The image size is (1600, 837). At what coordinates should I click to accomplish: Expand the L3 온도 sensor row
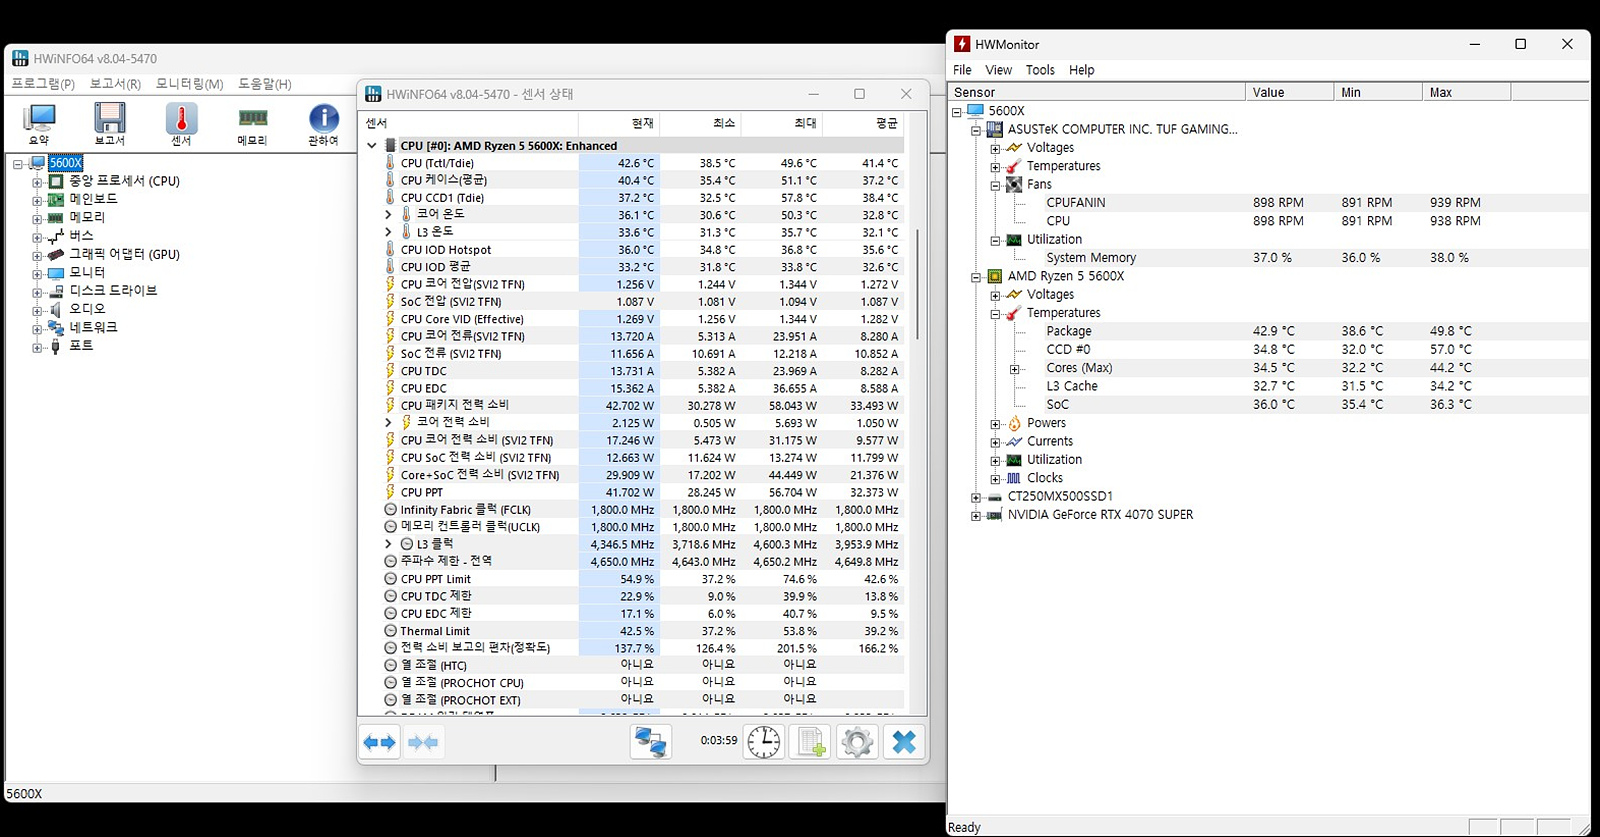coord(388,232)
